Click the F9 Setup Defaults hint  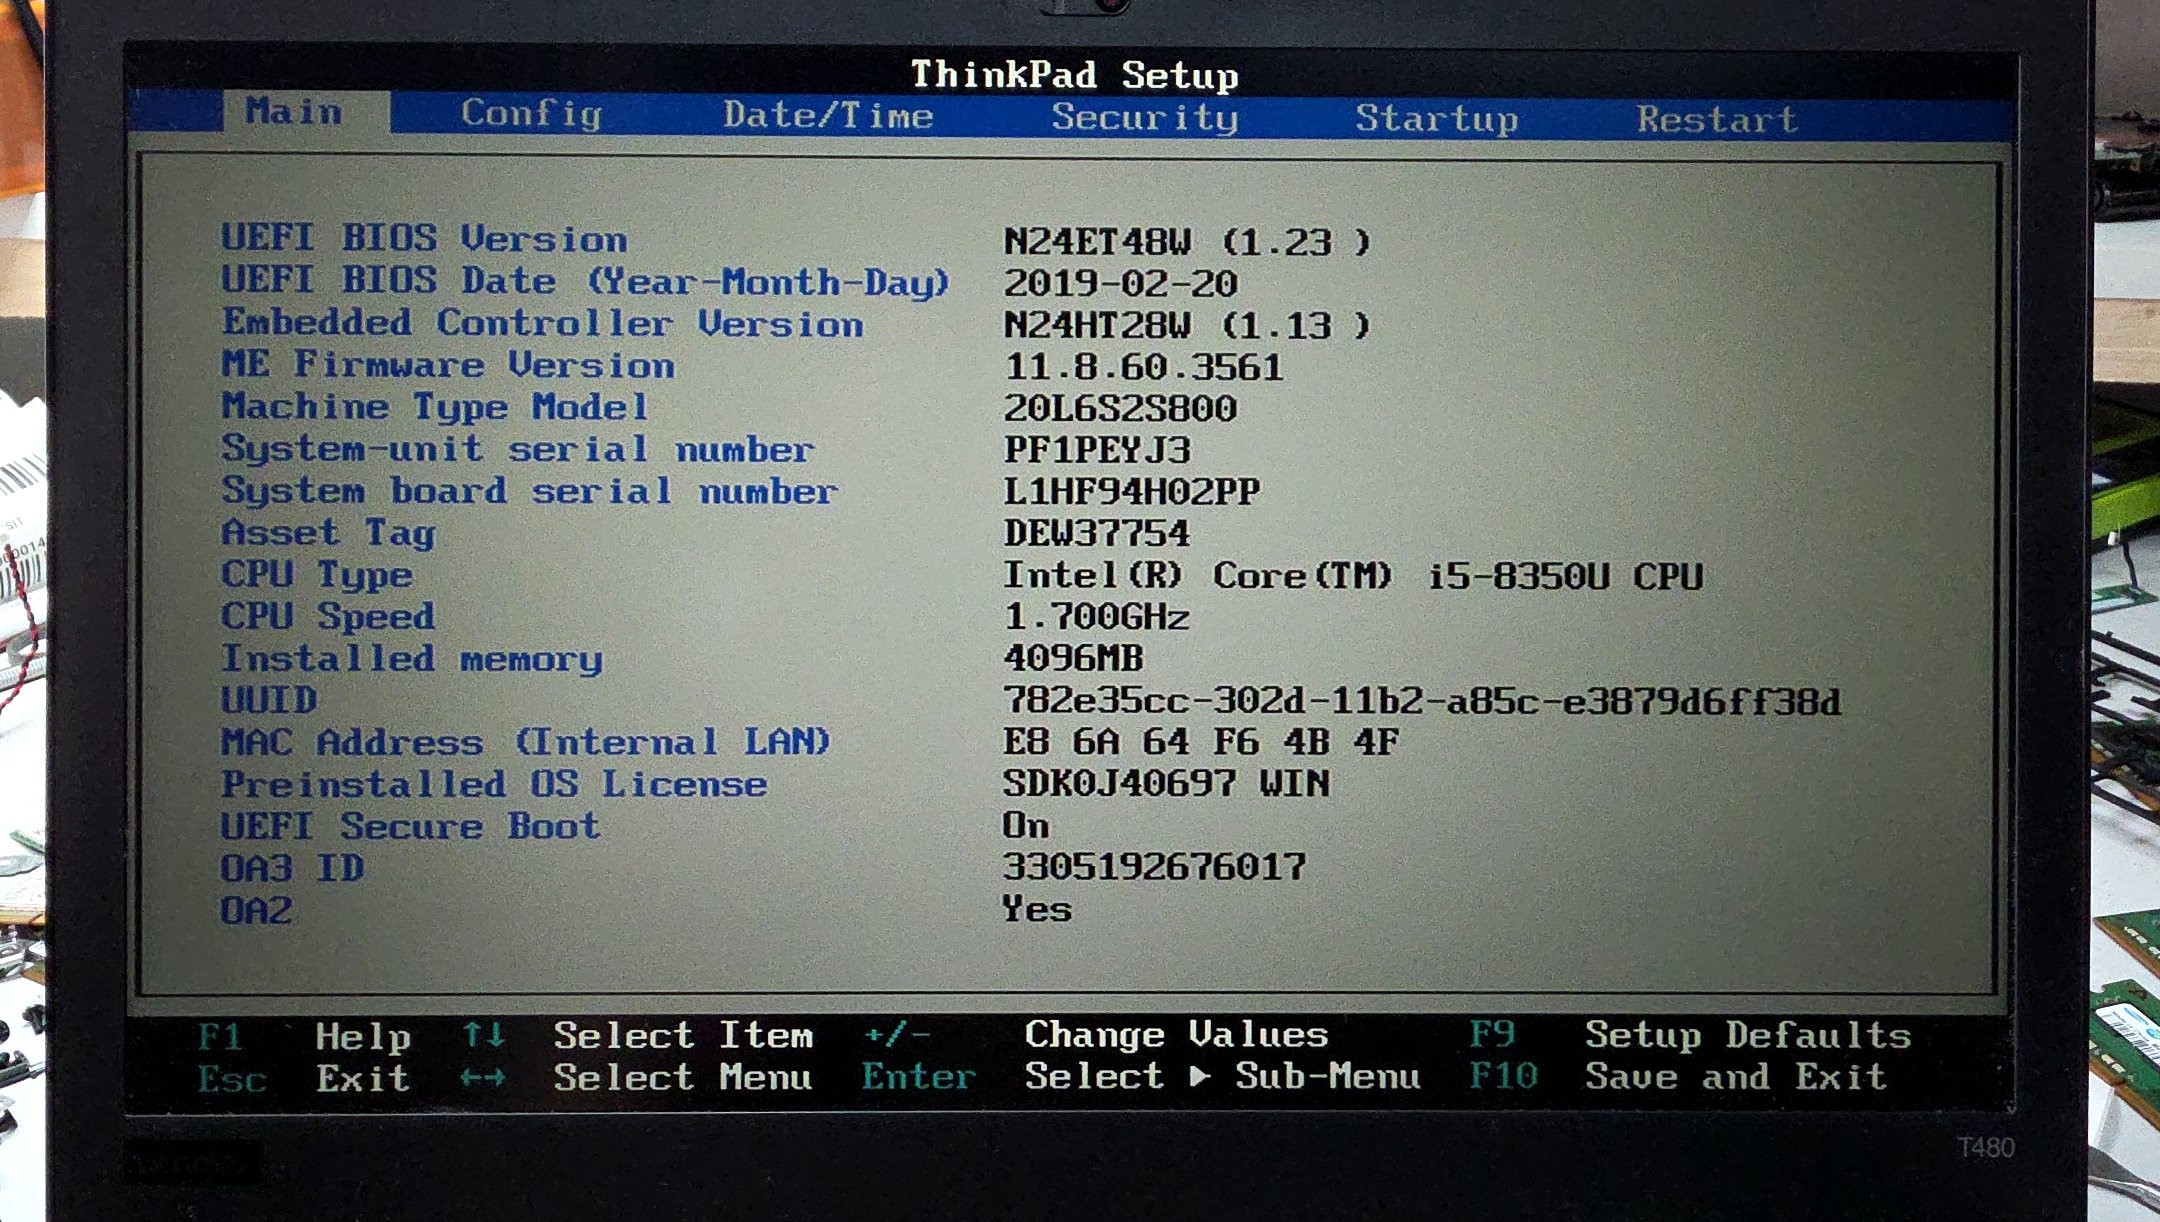point(1690,1034)
